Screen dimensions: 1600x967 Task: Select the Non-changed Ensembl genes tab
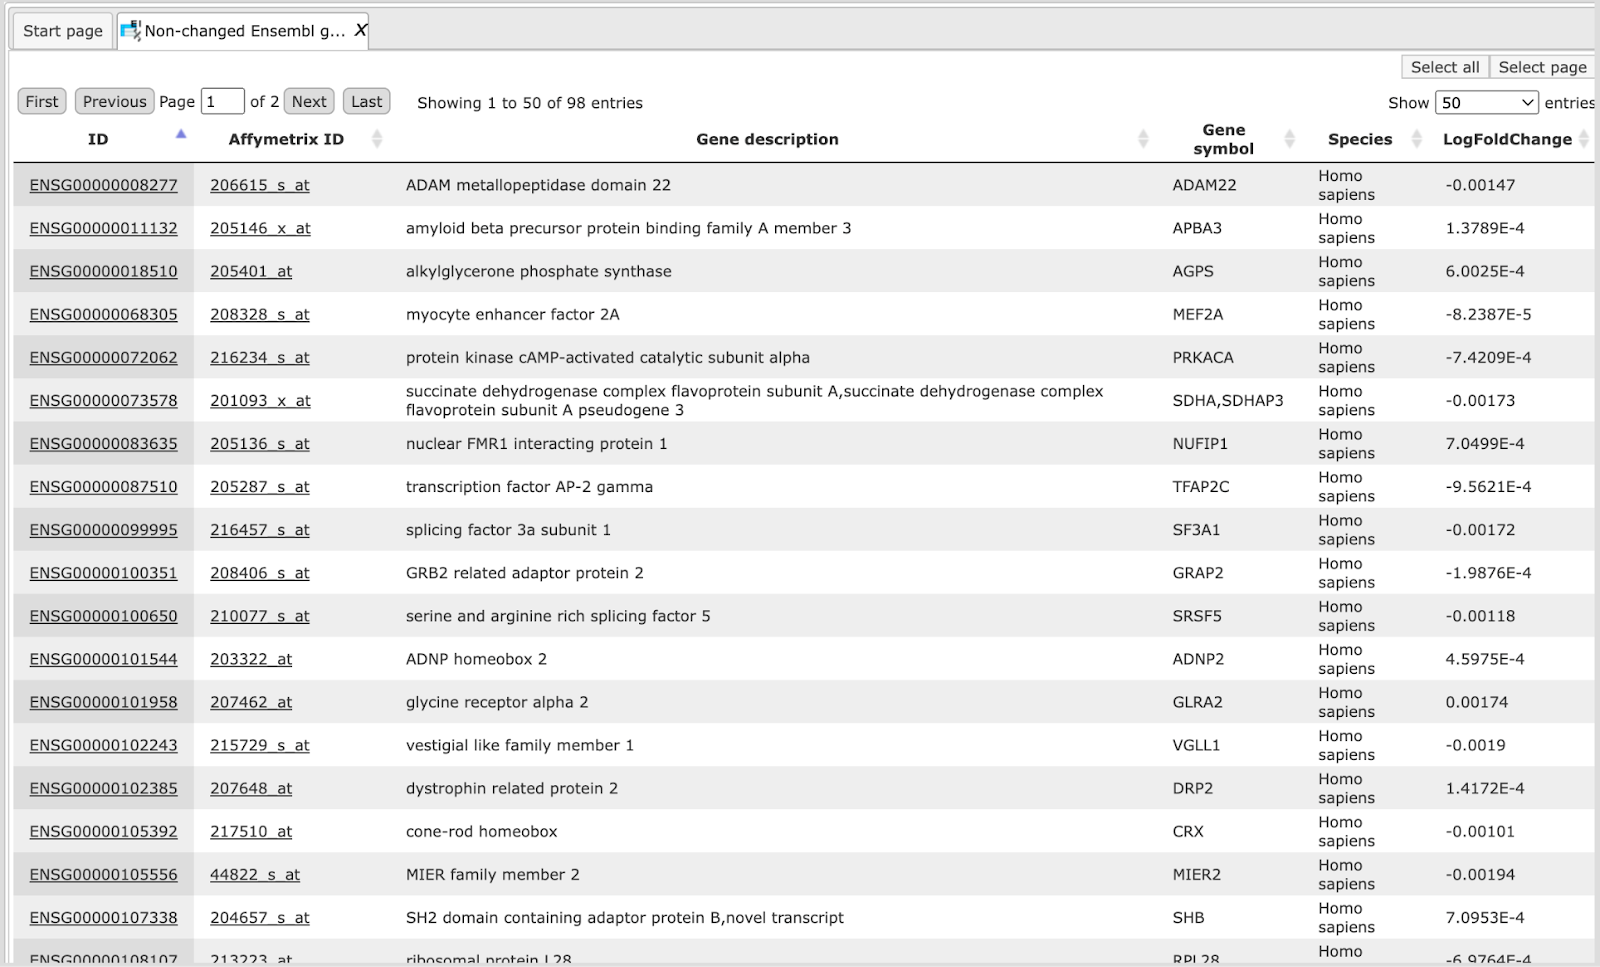(x=243, y=31)
